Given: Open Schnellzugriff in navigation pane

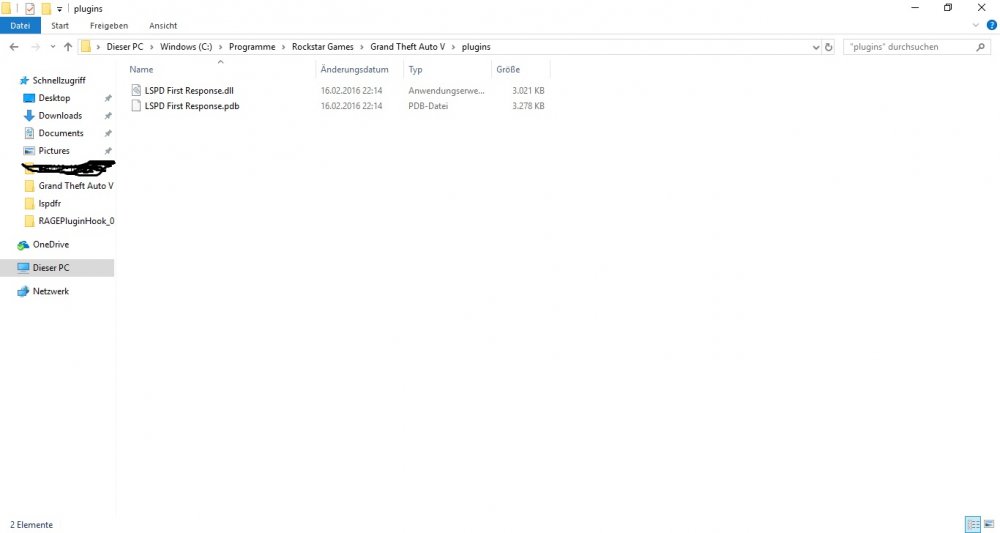Looking at the screenshot, I should (x=59, y=80).
